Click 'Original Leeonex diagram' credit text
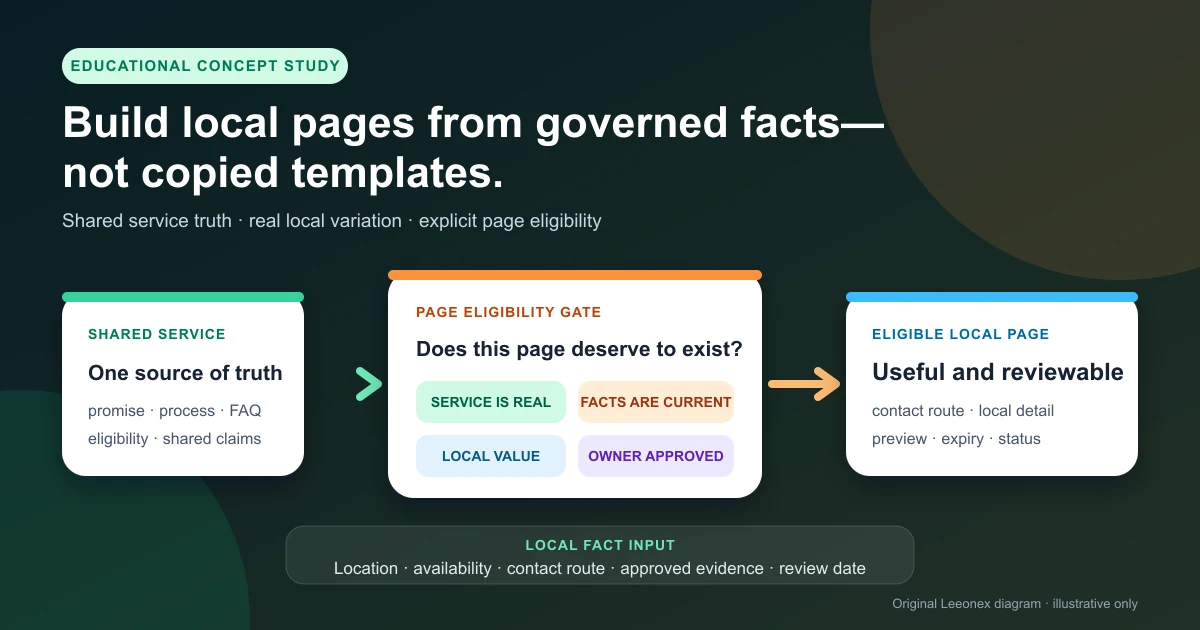The image size is (1200, 630). [x=968, y=603]
